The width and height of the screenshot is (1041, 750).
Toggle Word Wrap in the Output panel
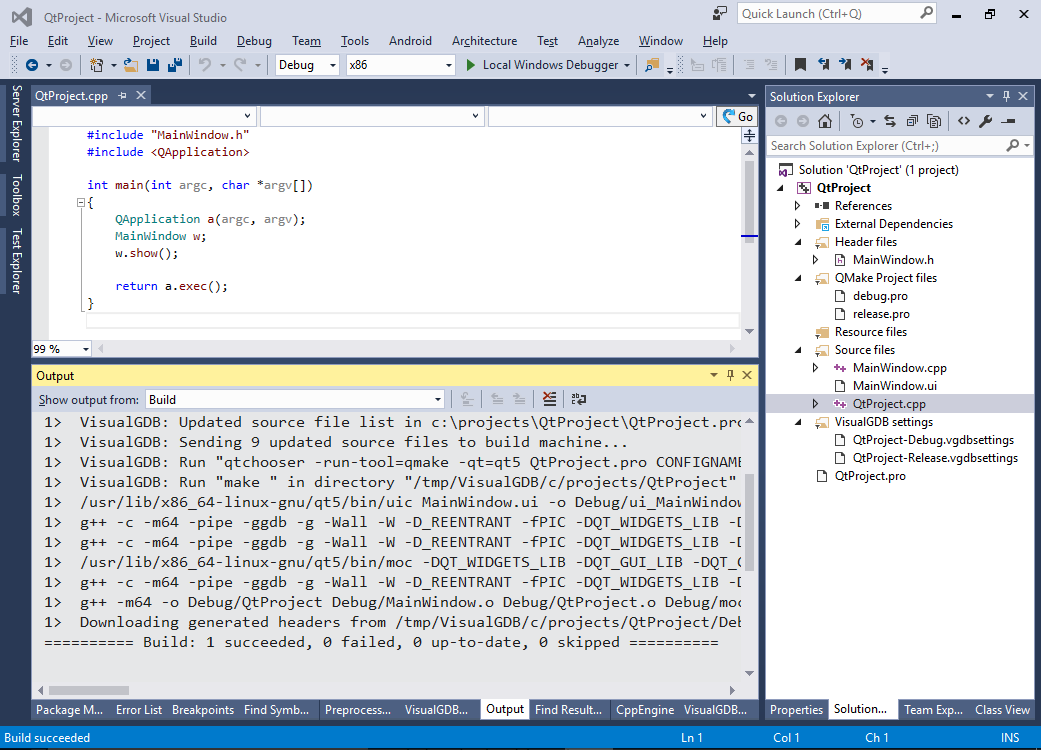point(578,399)
